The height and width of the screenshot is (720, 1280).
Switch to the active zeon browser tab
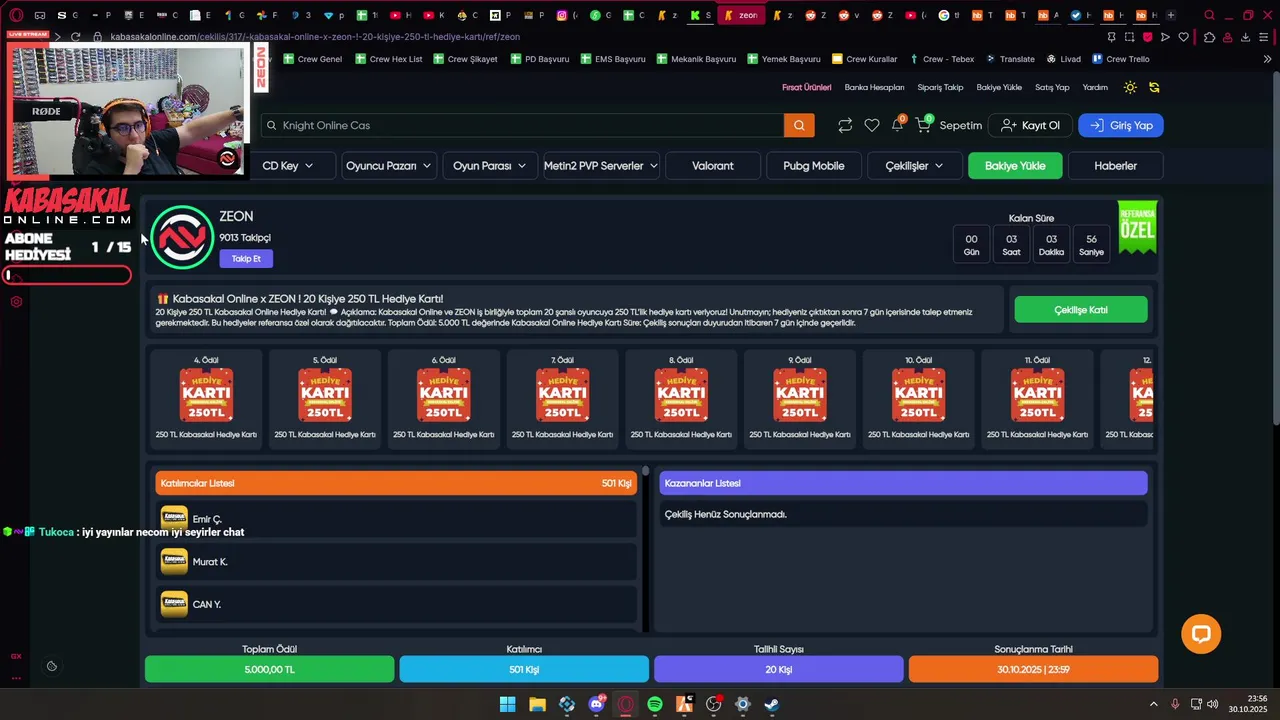tap(742, 15)
